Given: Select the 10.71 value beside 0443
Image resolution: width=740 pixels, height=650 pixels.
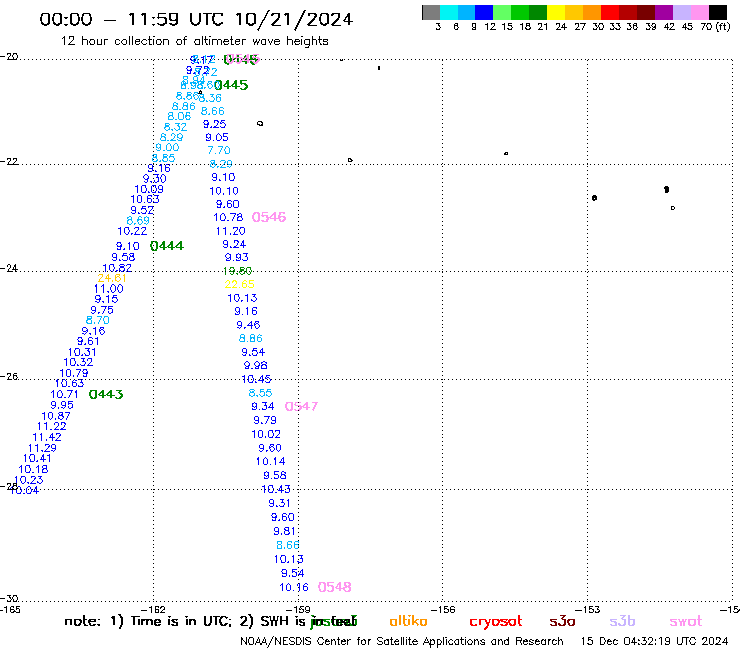Looking at the screenshot, I should pyautogui.click(x=64, y=394).
